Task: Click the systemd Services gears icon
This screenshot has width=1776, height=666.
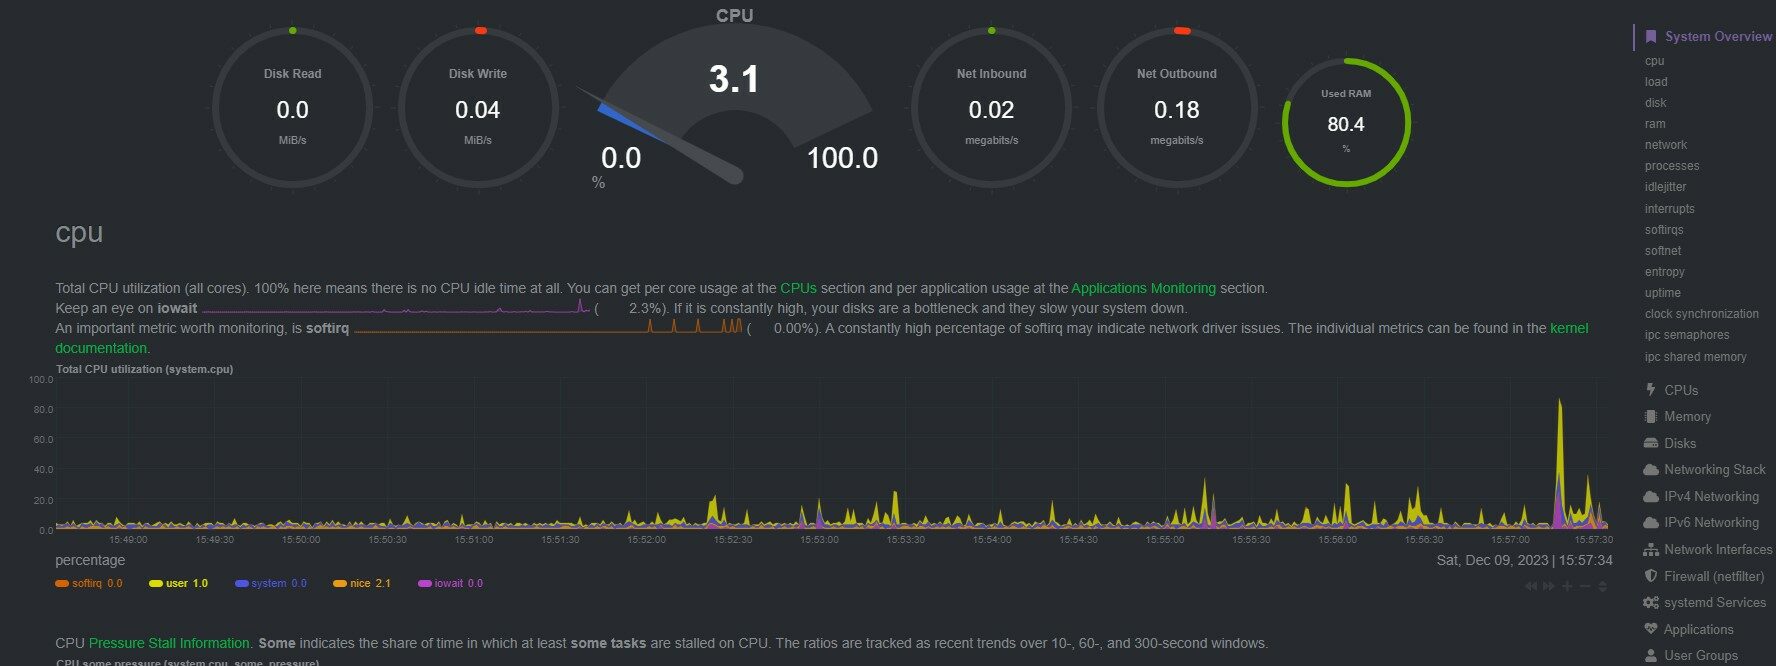Action: pos(1651,602)
